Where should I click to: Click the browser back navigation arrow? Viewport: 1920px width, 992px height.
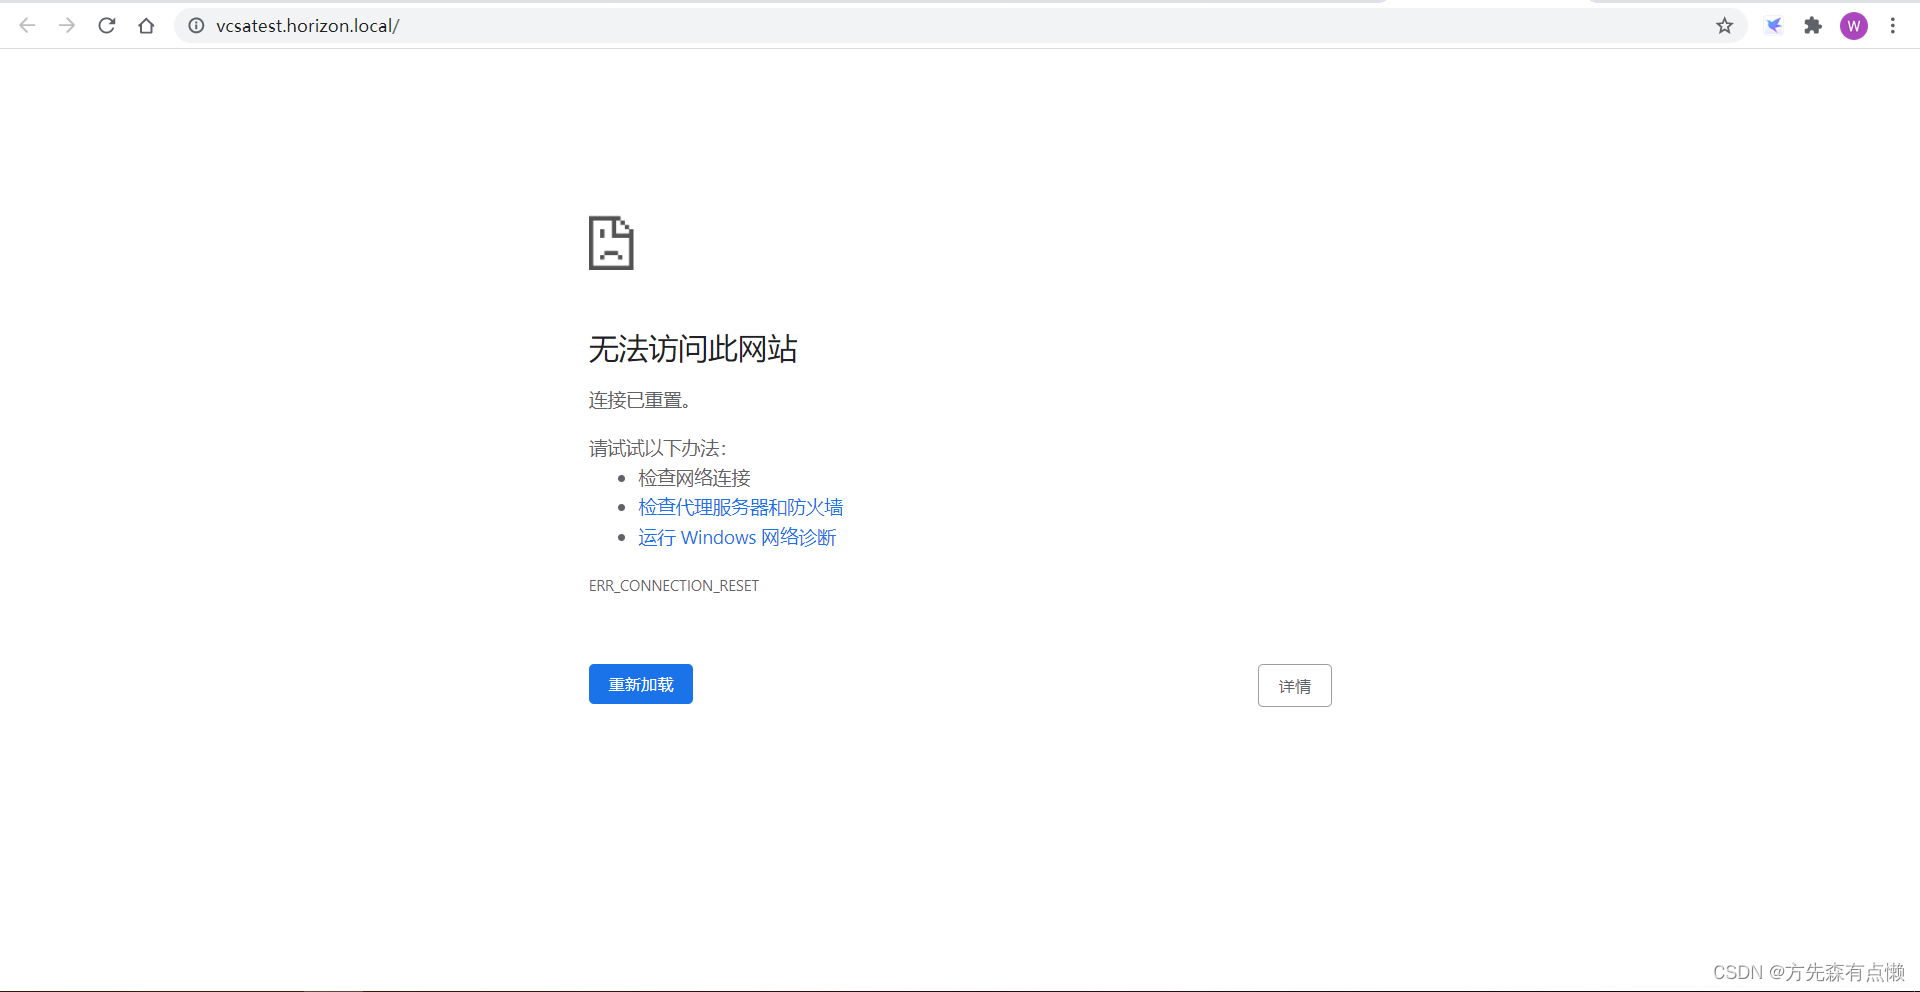(27, 25)
